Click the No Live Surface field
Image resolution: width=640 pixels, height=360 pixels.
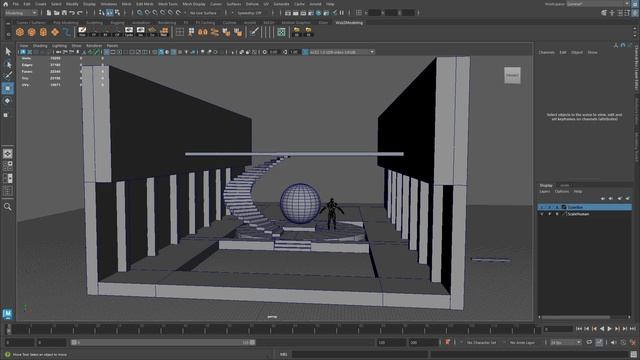tap(204, 13)
